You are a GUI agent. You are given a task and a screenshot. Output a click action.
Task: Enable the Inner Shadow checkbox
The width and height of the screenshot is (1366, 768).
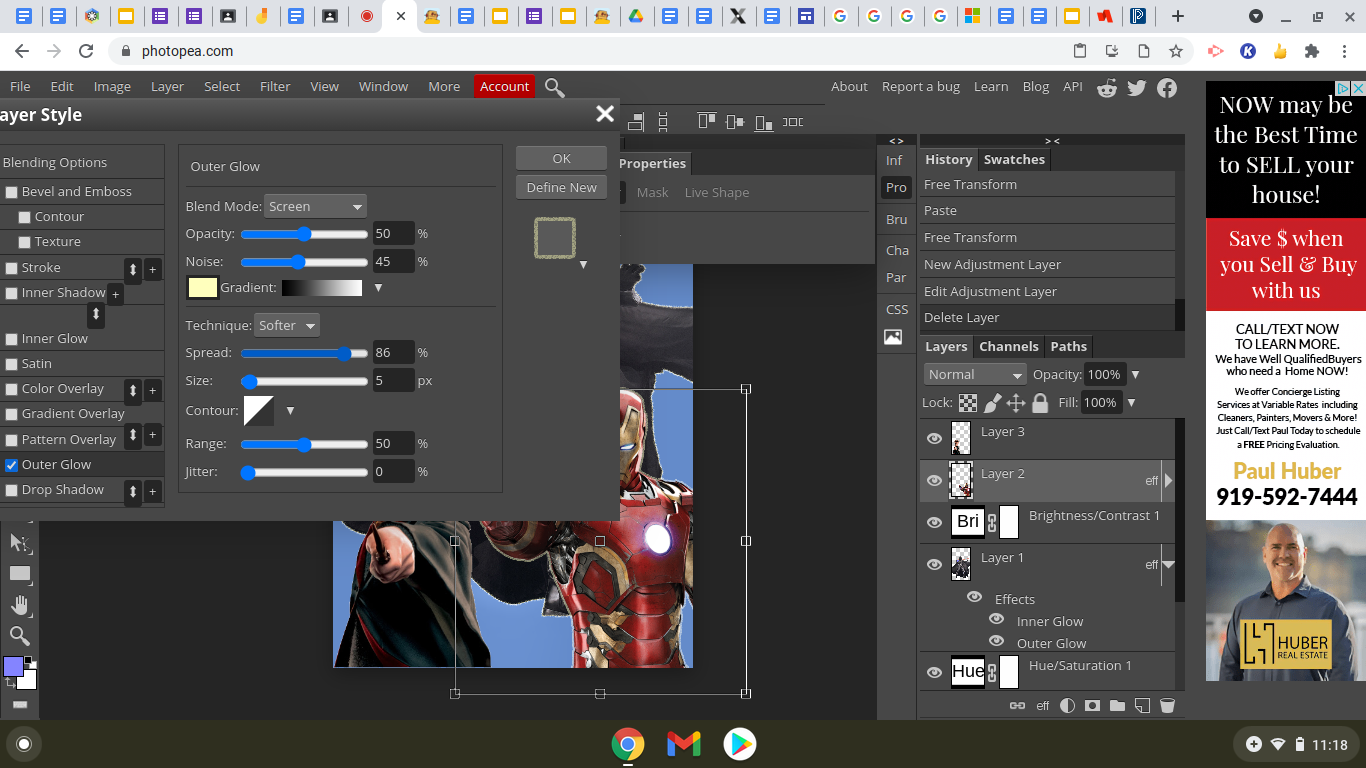[x=12, y=293]
